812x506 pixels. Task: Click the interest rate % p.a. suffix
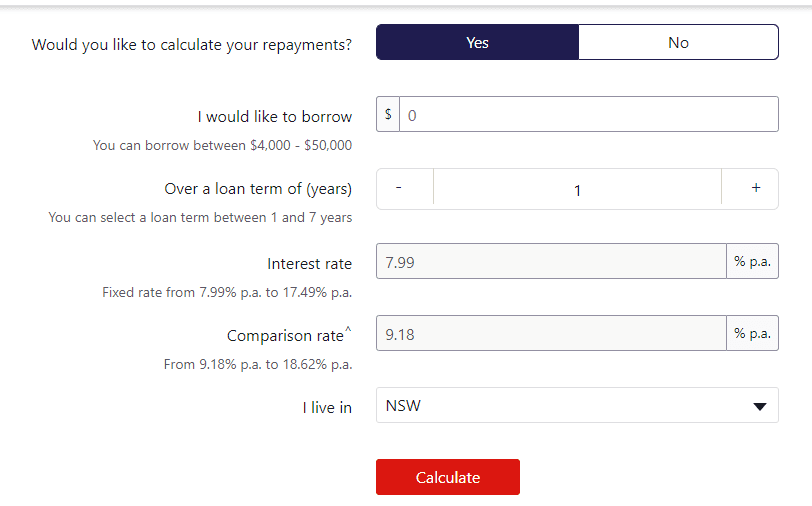pos(752,262)
